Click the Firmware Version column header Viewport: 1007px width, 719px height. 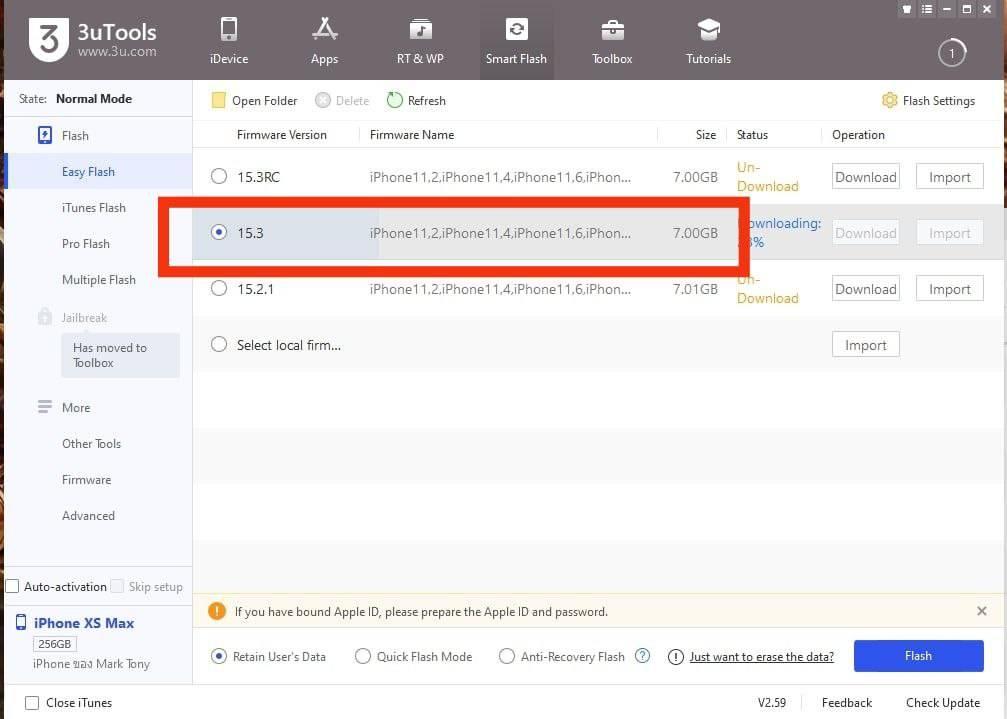pos(282,135)
